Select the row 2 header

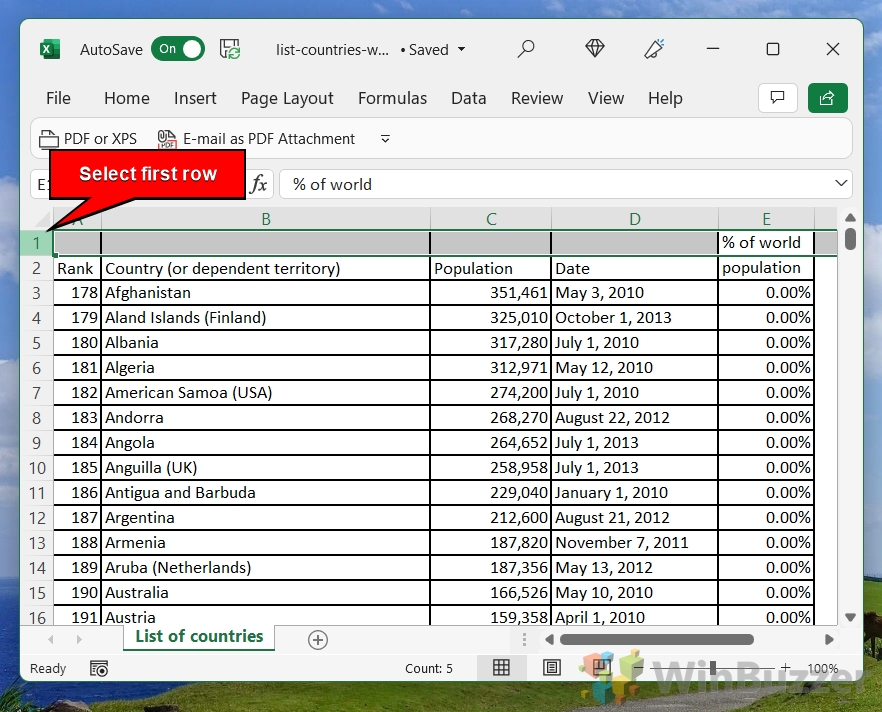(x=37, y=268)
